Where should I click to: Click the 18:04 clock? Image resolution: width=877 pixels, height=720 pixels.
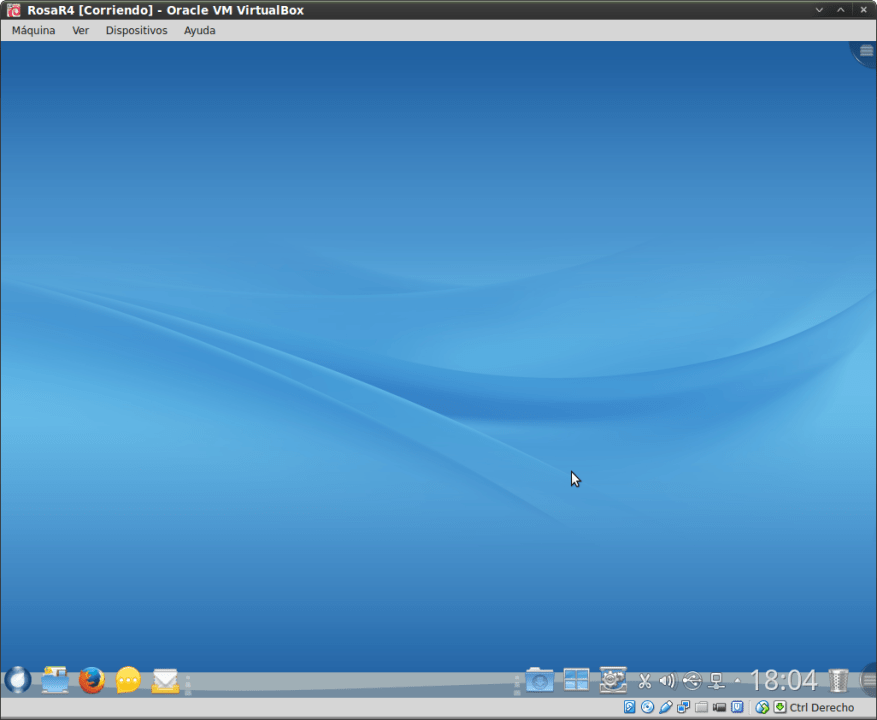tap(783, 681)
